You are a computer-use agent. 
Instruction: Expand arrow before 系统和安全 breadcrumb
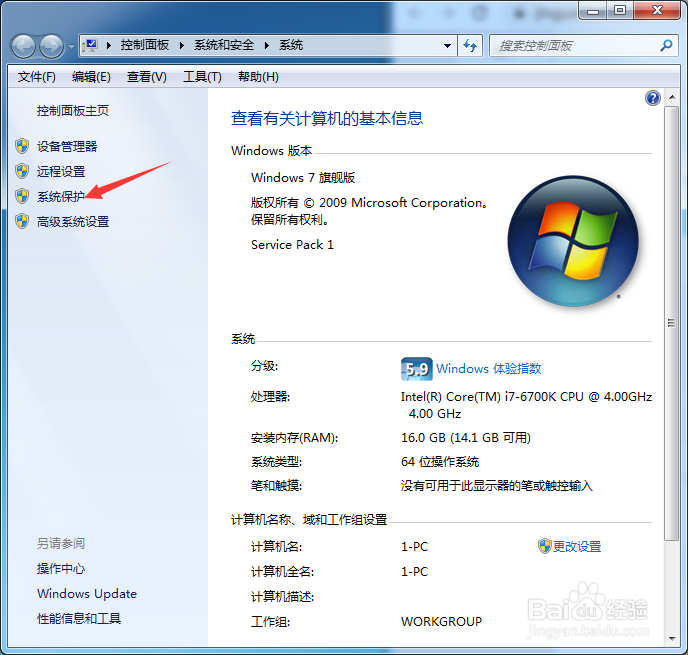[182, 45]
